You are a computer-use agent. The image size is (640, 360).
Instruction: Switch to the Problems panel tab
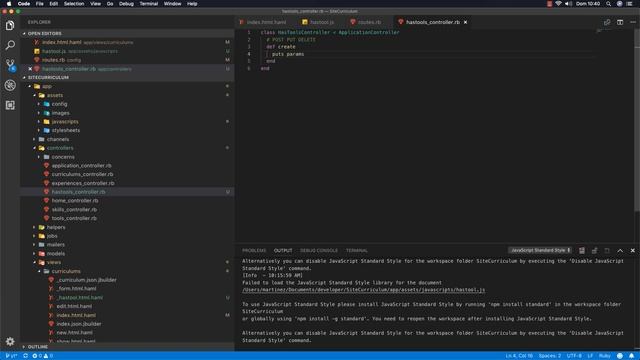(x=254, y=250)
